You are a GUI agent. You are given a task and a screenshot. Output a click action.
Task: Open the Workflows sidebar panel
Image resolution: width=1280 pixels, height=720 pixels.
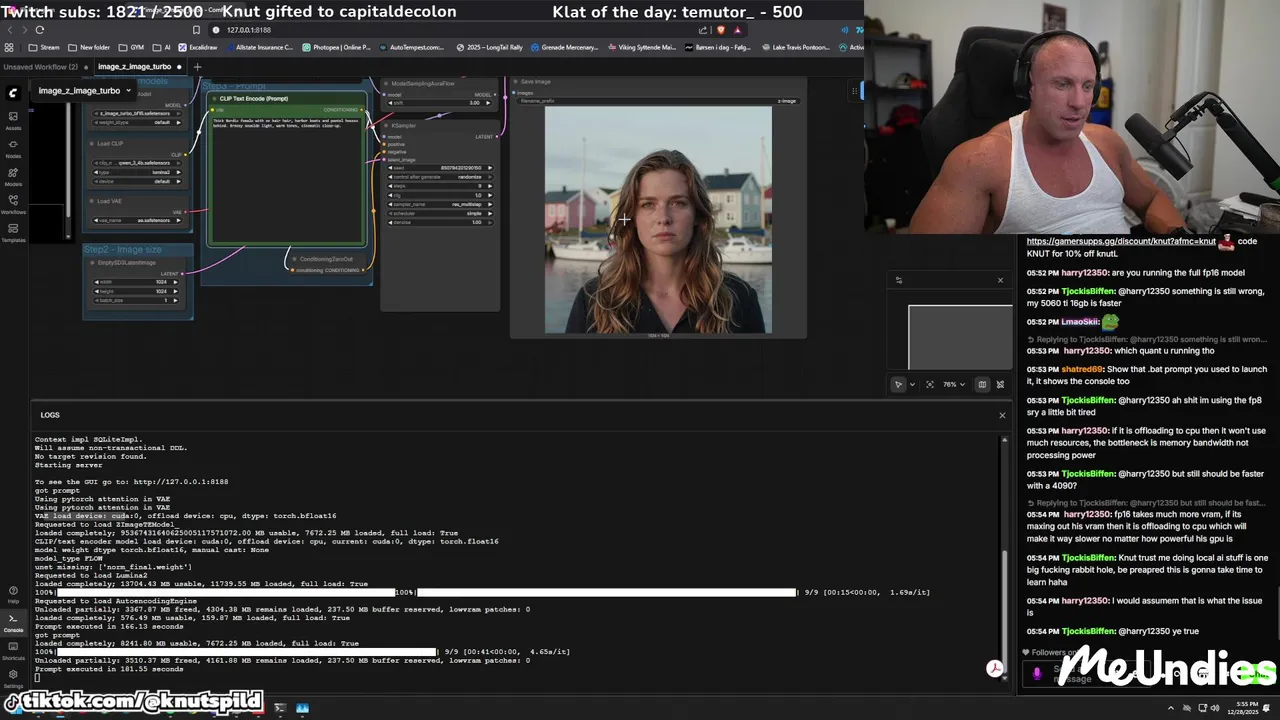tap(13, 204)
